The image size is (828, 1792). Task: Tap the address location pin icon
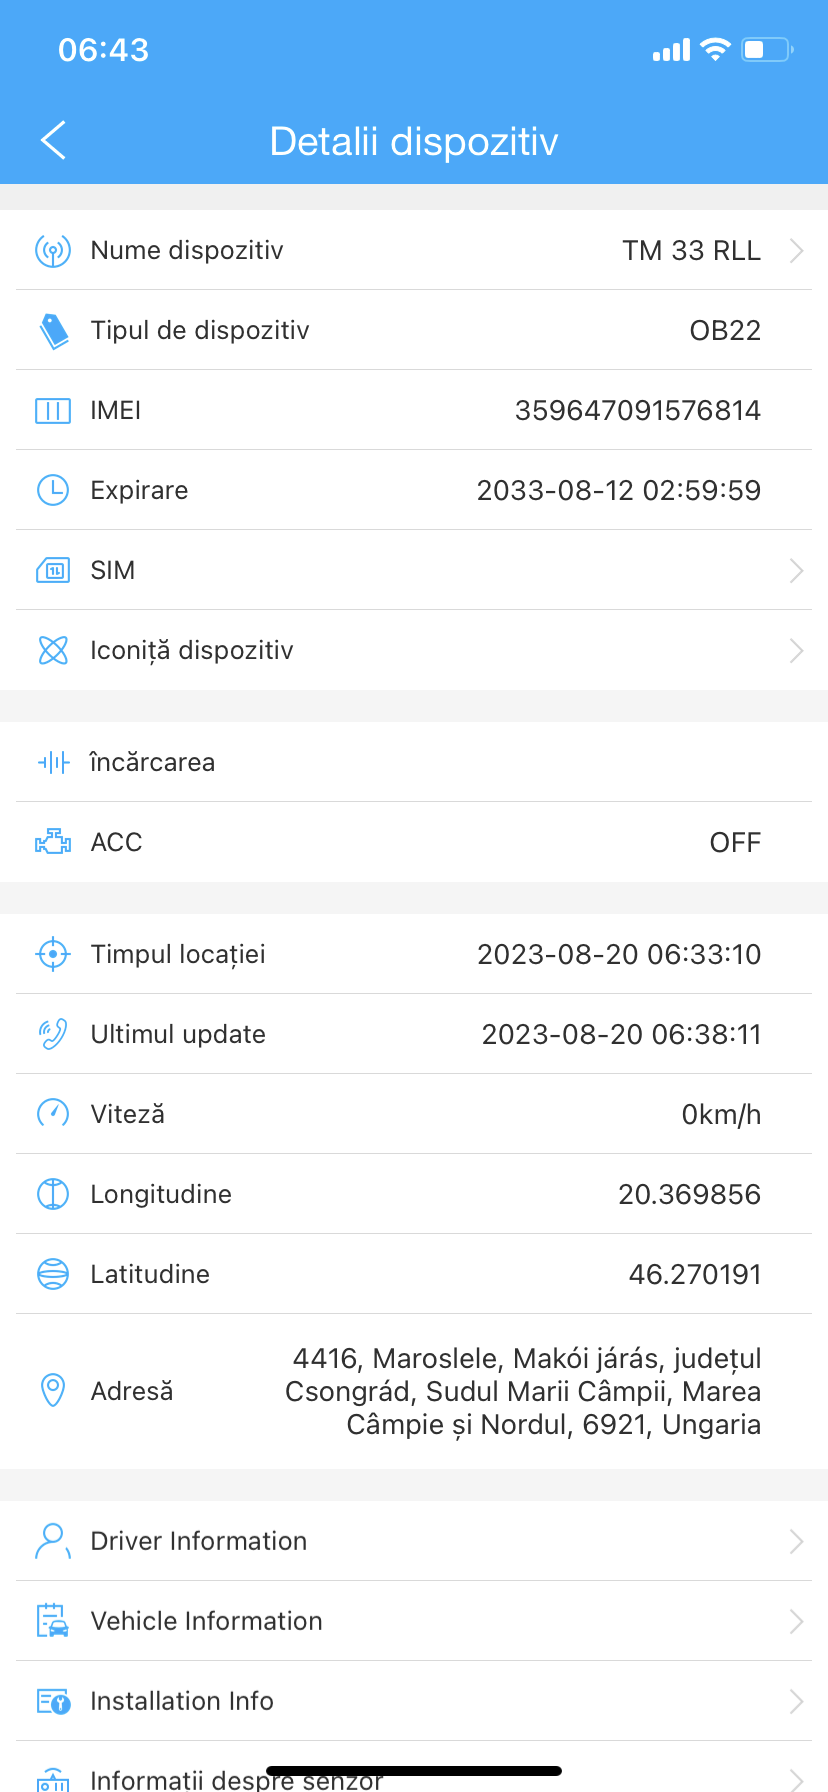pyautogui.click(x=53, y=1390)
